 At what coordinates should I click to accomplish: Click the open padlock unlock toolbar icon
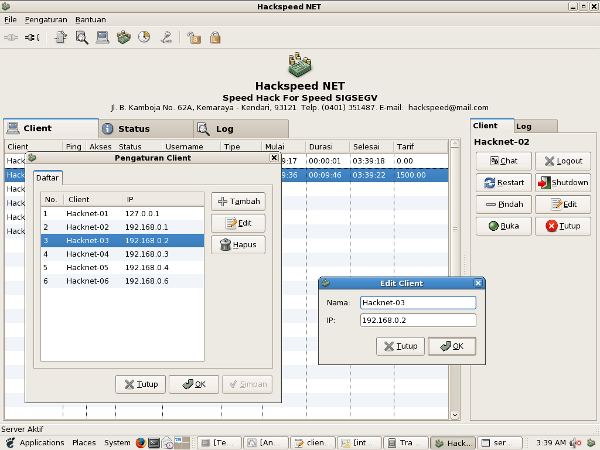click(x=194, y=38)
